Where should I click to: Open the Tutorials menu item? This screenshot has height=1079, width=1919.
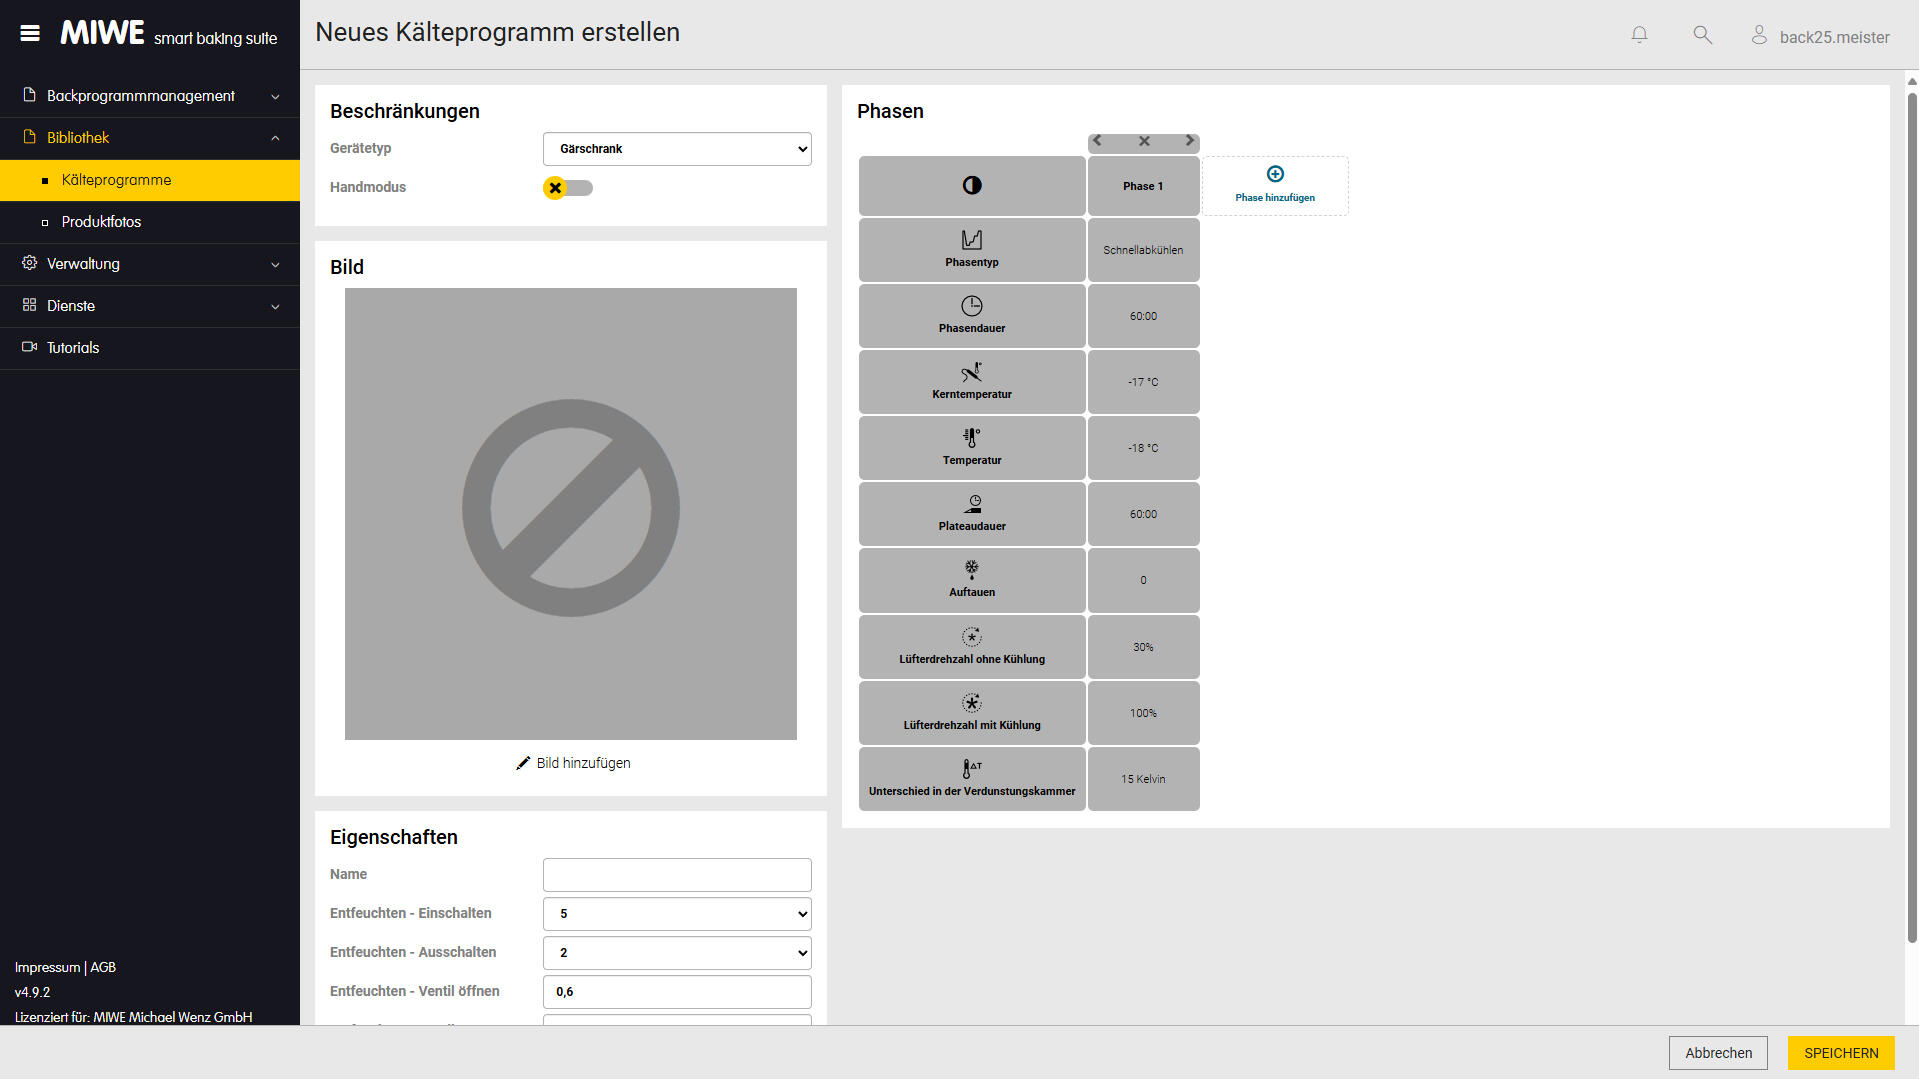pyautogui.click(x=73, y=348)
